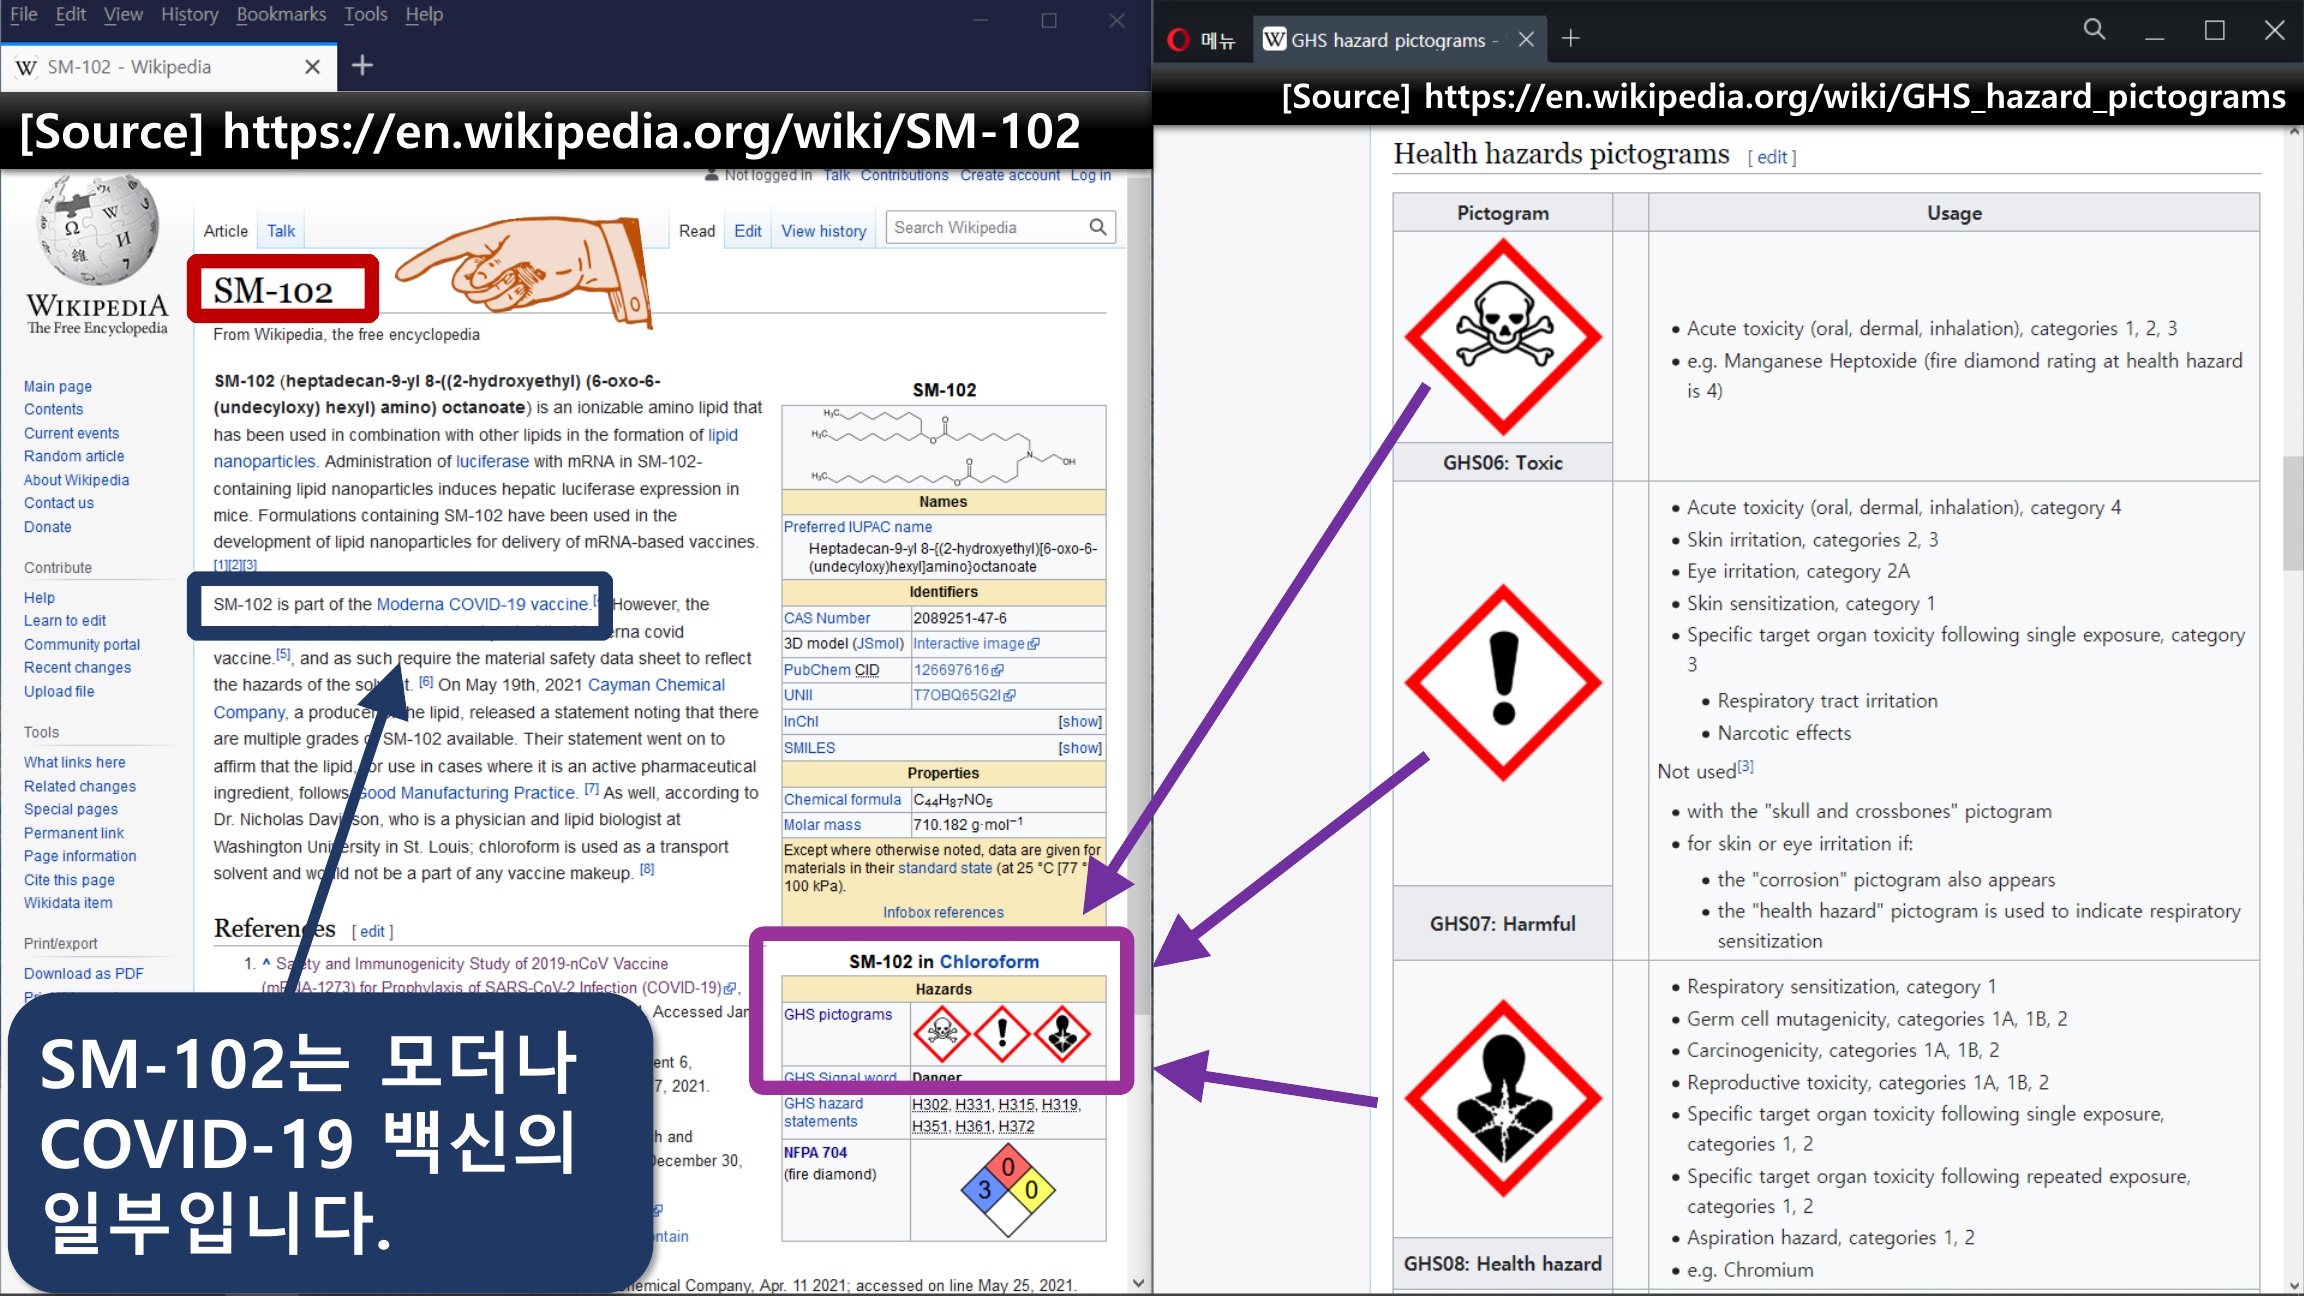
Task: Click the skull and crossbones GHS06 pictogram
Action: pyautogui.click(x=1502, y=336)
